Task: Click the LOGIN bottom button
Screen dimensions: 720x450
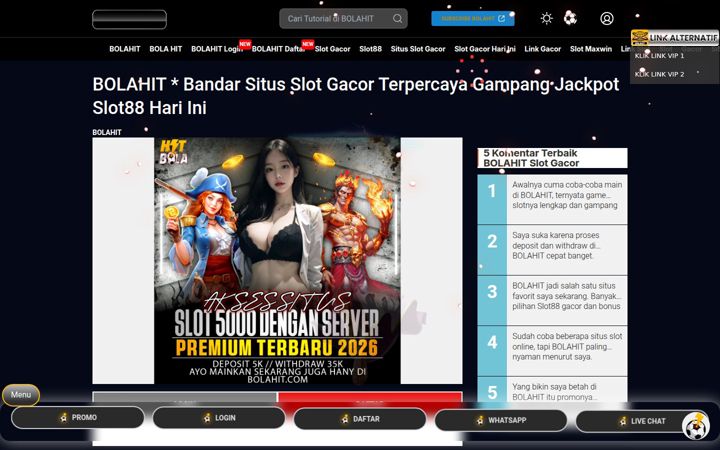Action: pyautogui.click(x=219, y=418)
